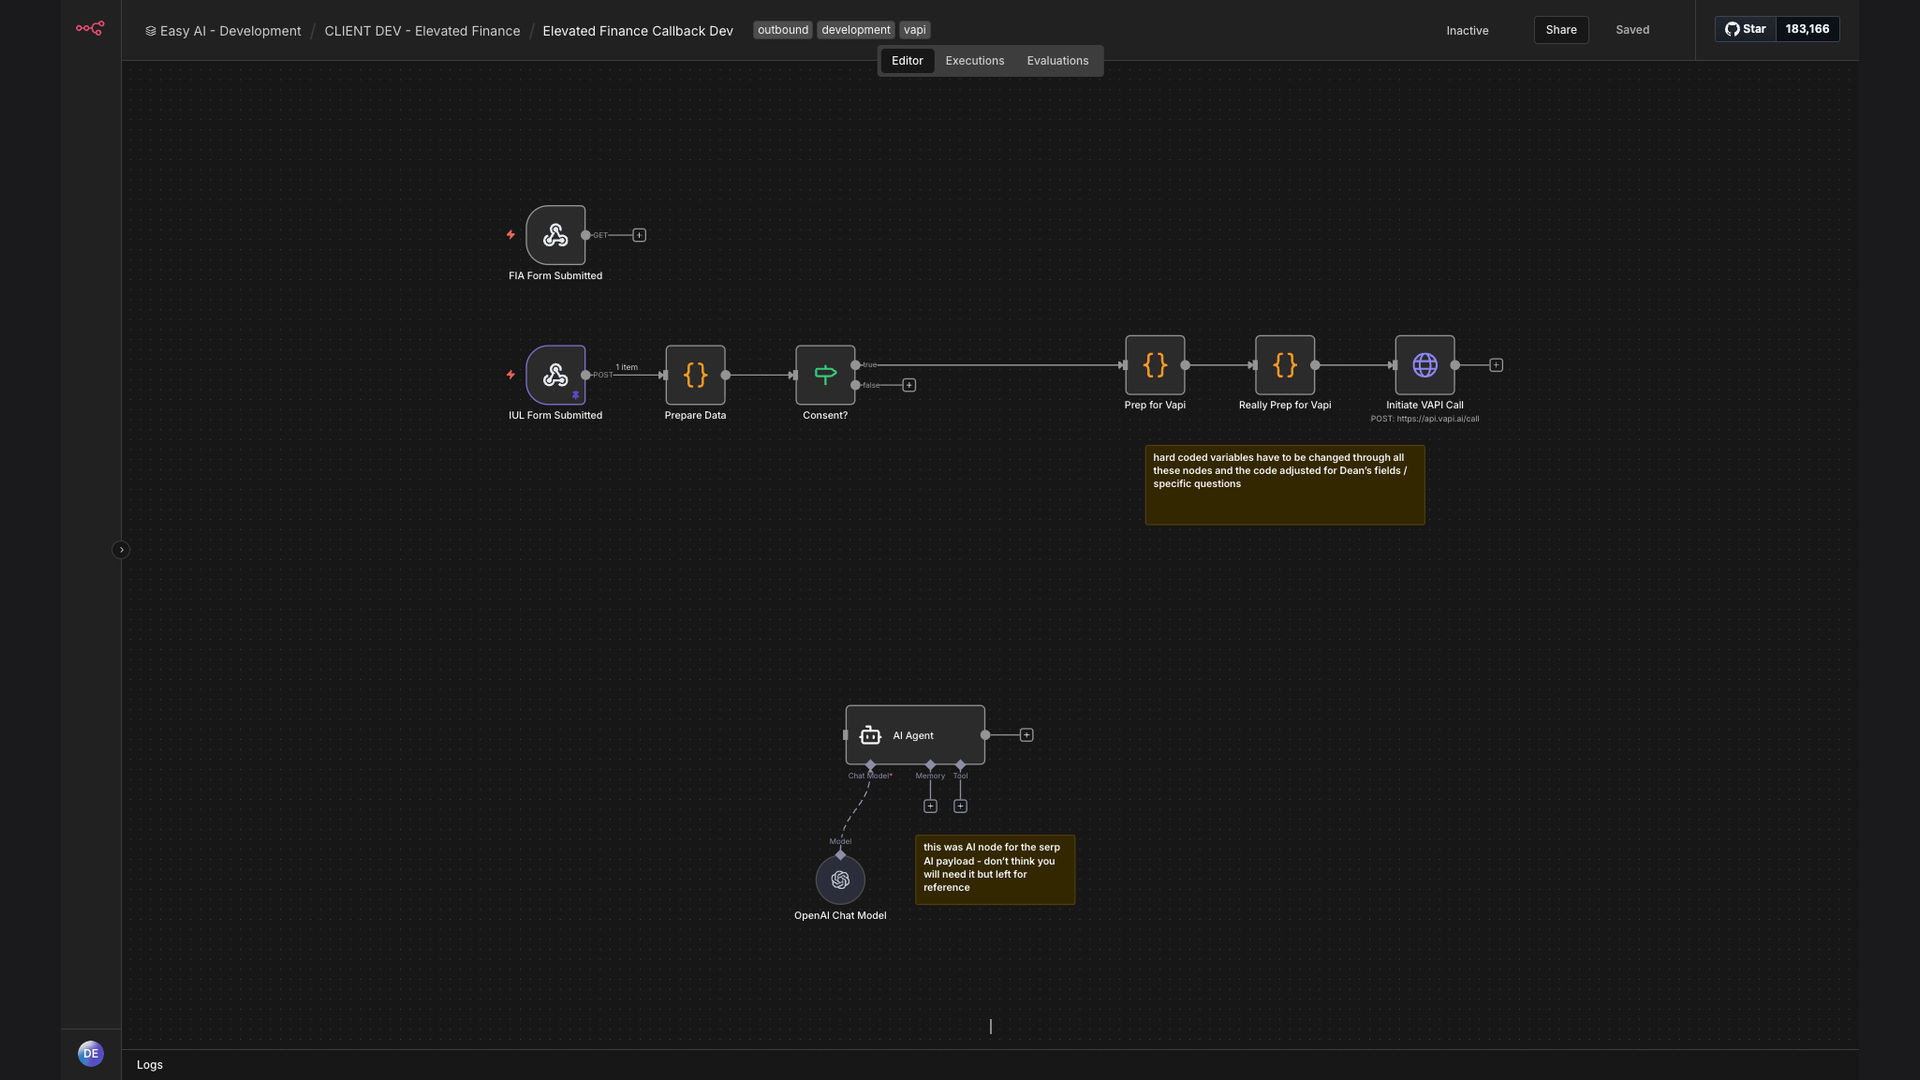Image resolution: width=1920 pixels, height=1080 pixels.
Task: Select the IUL Form Submitted webhook node
Action: pos(555,375)
